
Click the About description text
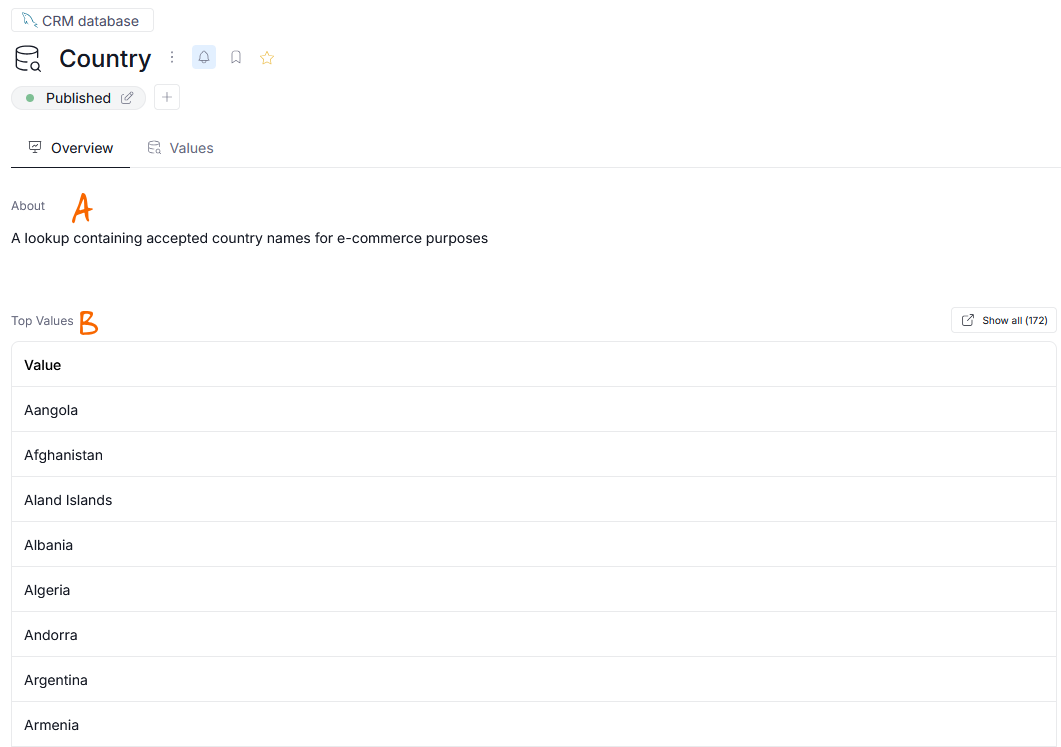249,238
